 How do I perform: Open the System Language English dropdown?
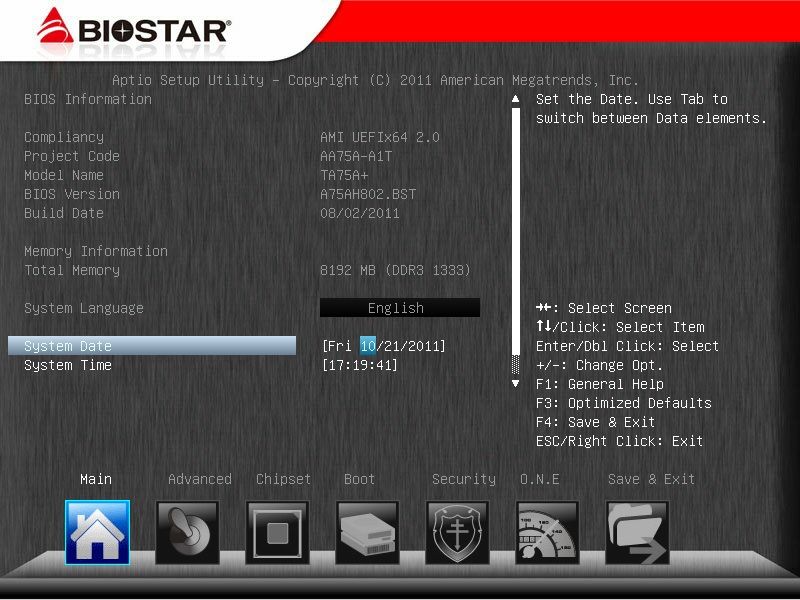tap(399, 308)
